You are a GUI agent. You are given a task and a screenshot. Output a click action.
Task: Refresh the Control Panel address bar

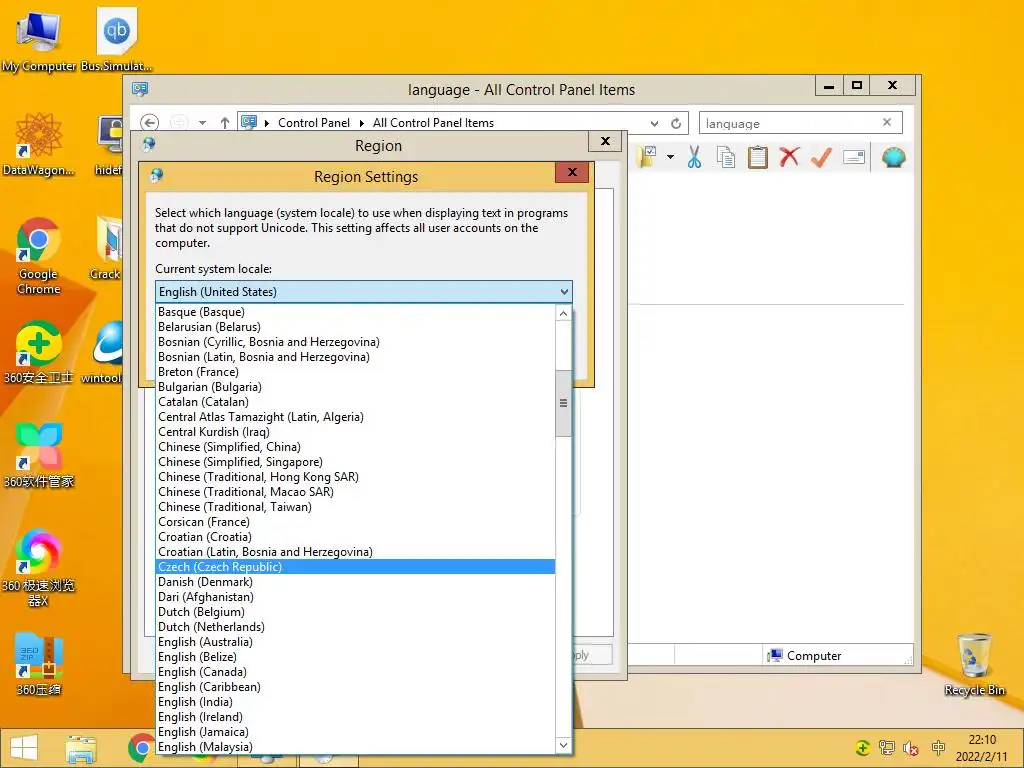pos(676,123)
